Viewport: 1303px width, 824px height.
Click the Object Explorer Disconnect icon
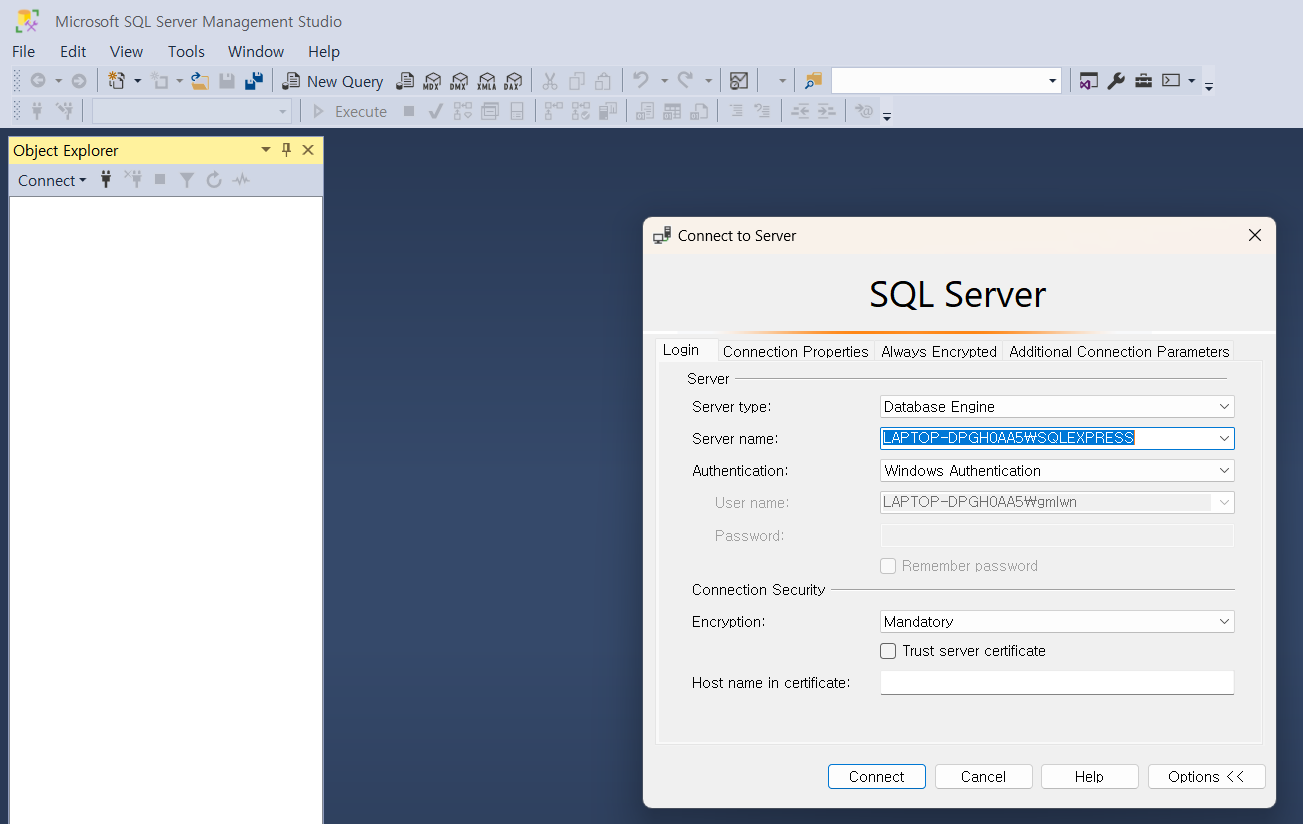(x=133, y=180)
